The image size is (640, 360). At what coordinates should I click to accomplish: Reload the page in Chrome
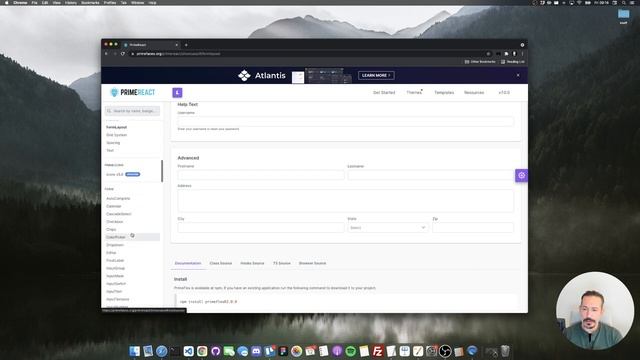click(x=123, y=53)
